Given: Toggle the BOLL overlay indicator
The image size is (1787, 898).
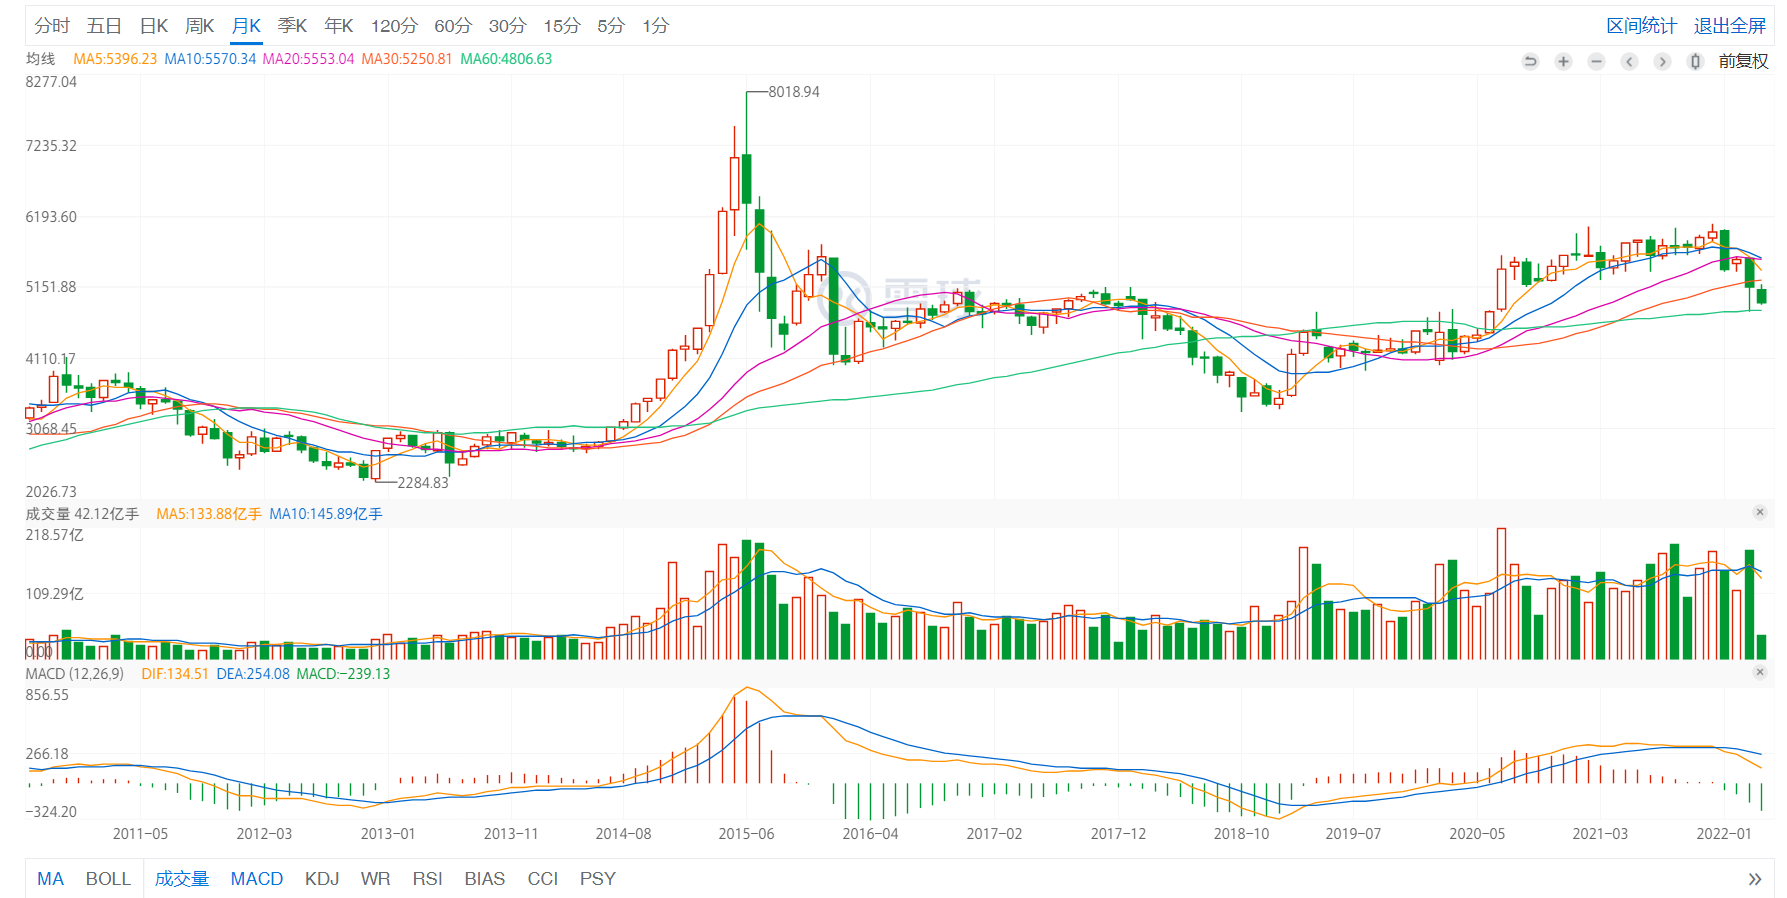Looking at the screenshot, I should (x=108, y=879).
